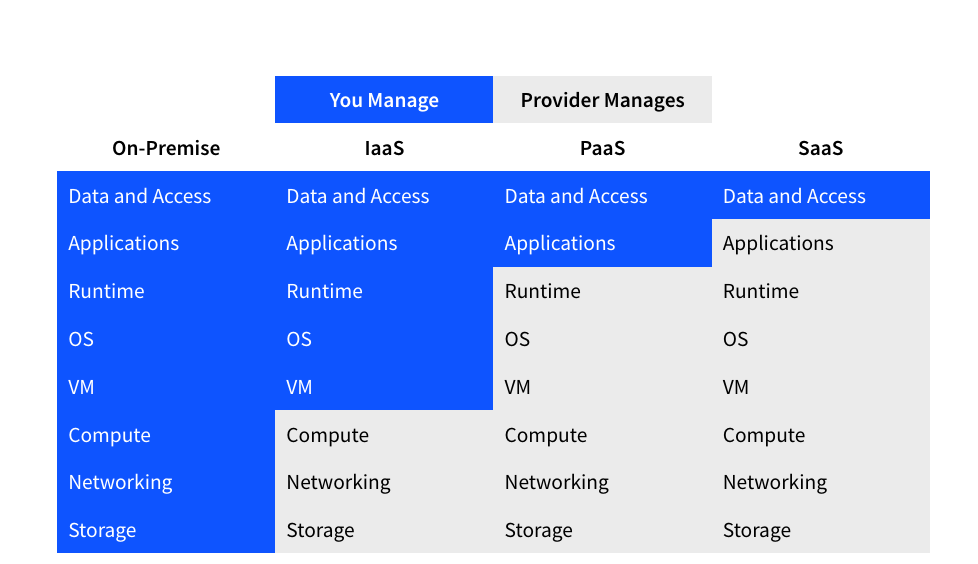This screenshot has width=978, height=564.
Task: Click Storage in the PaaS column
Action: [x=538, y=530]
